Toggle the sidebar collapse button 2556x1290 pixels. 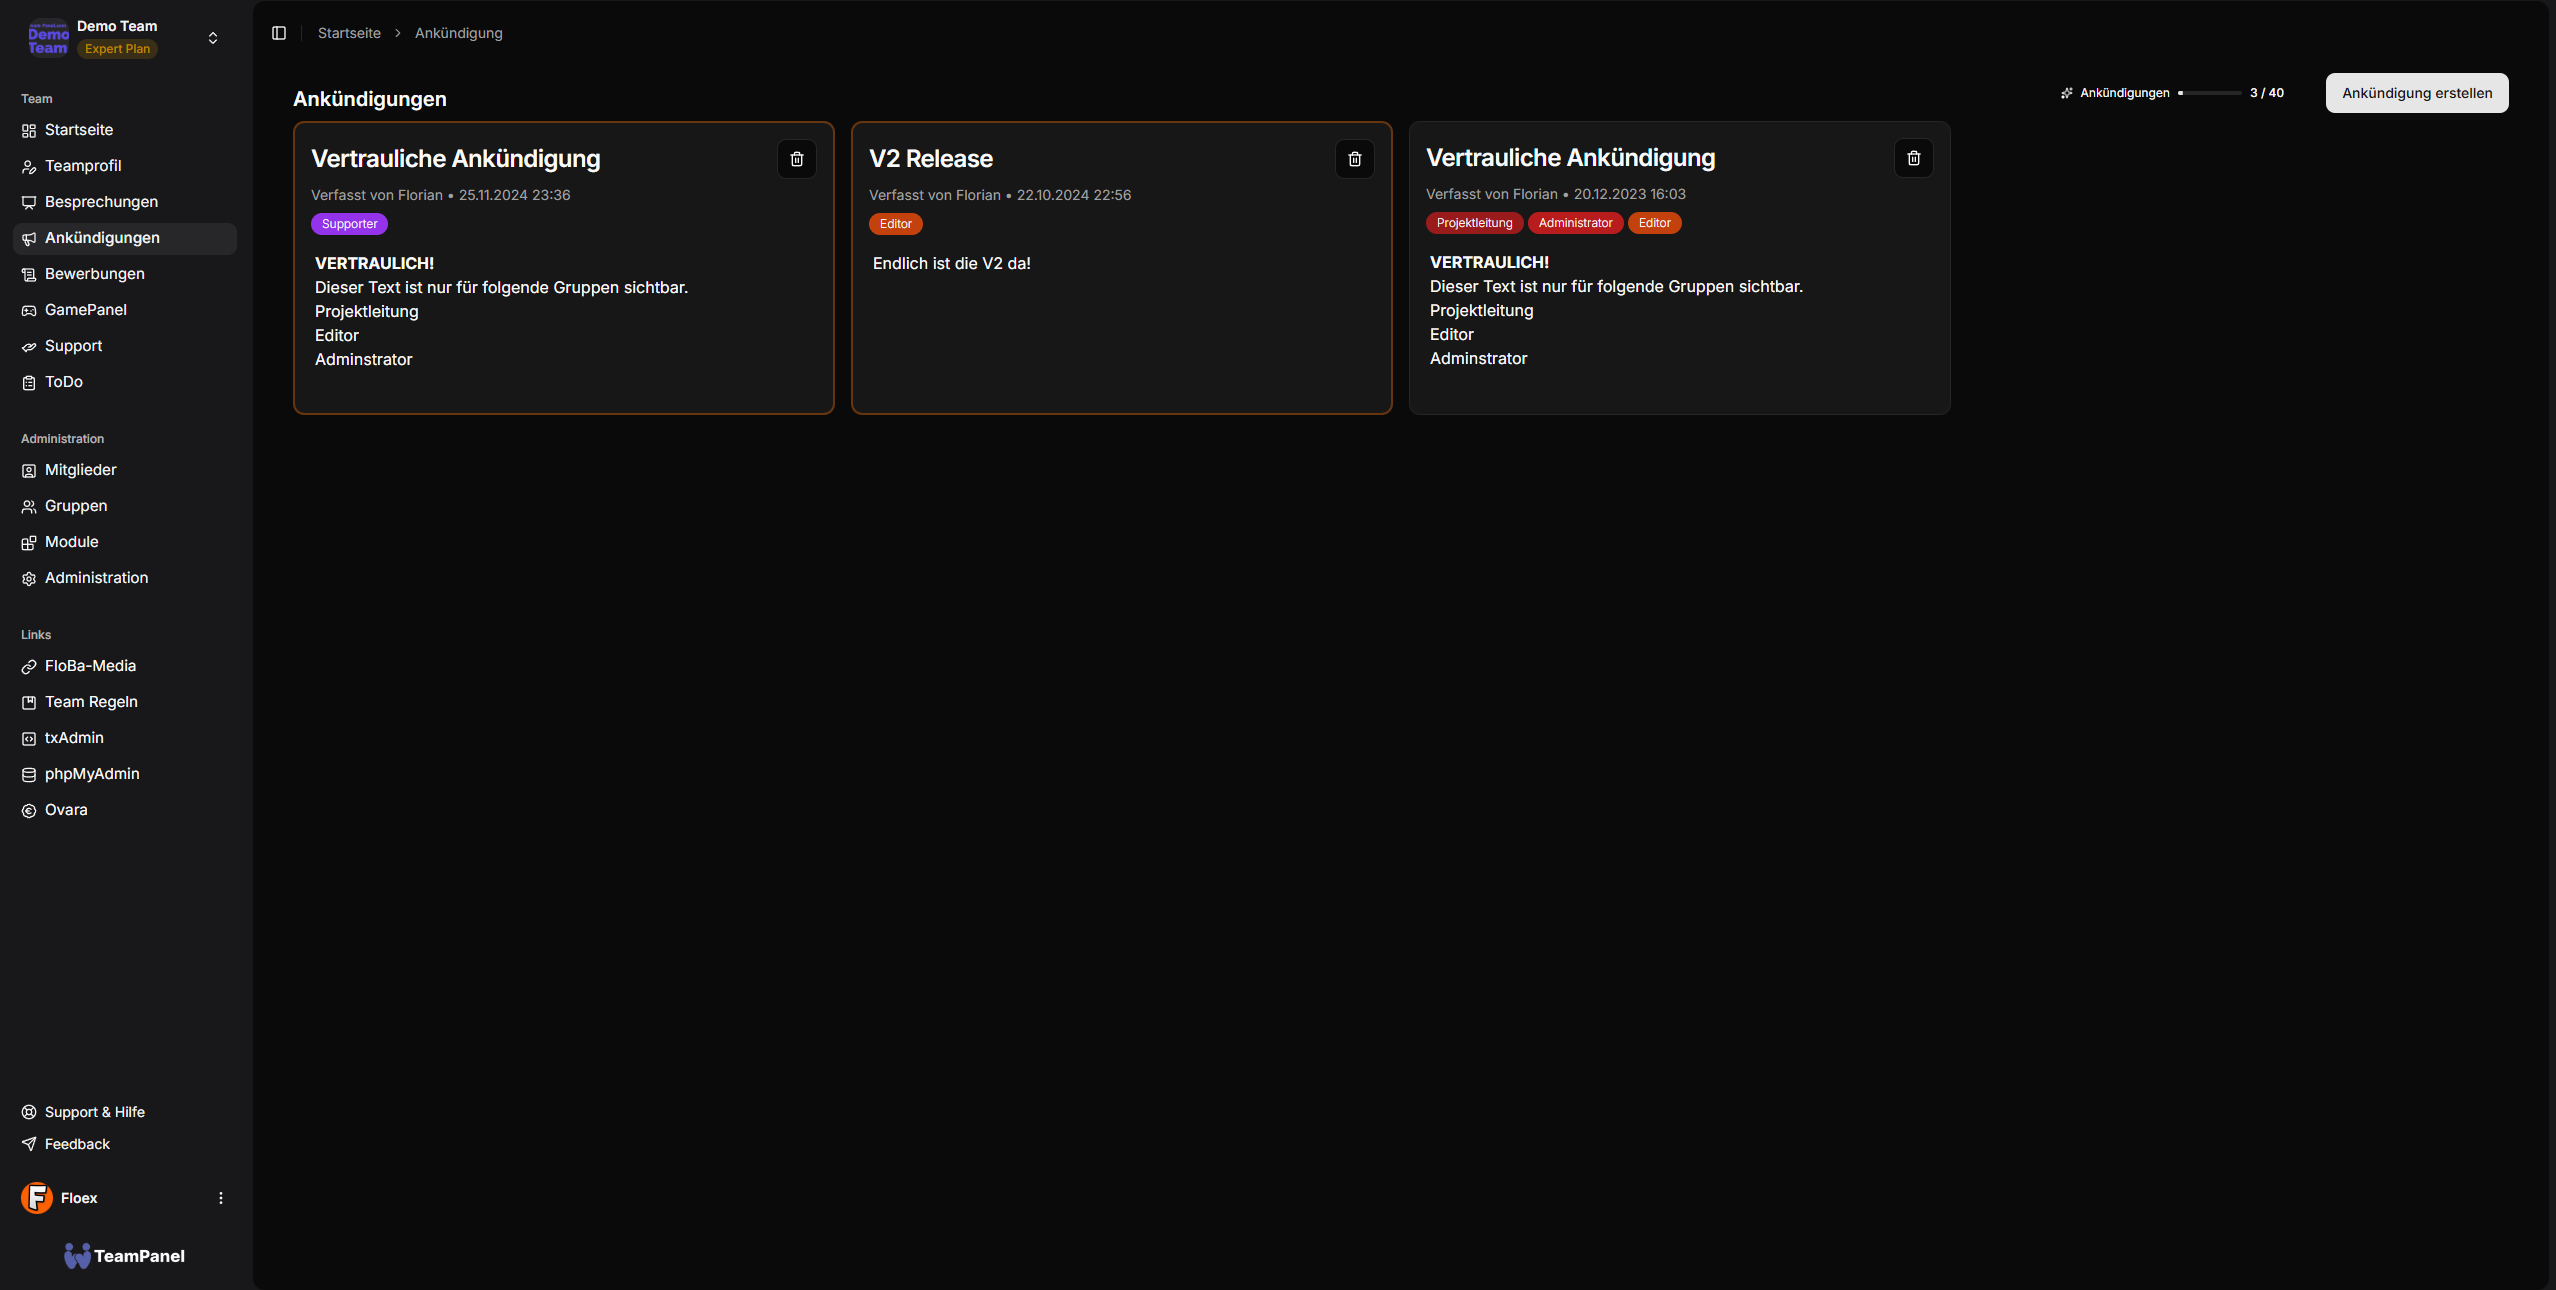coord(278,33)
